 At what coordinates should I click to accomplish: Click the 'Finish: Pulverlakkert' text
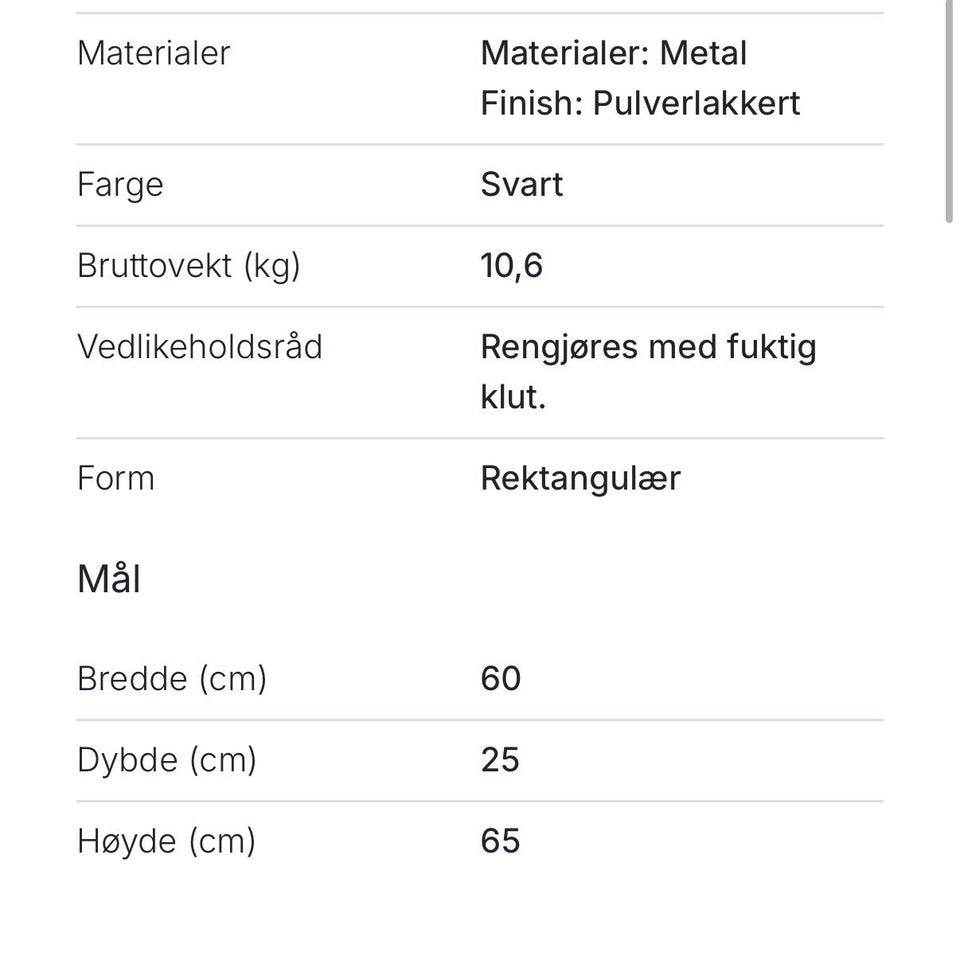pyautogui.click(x=640, y=103)
